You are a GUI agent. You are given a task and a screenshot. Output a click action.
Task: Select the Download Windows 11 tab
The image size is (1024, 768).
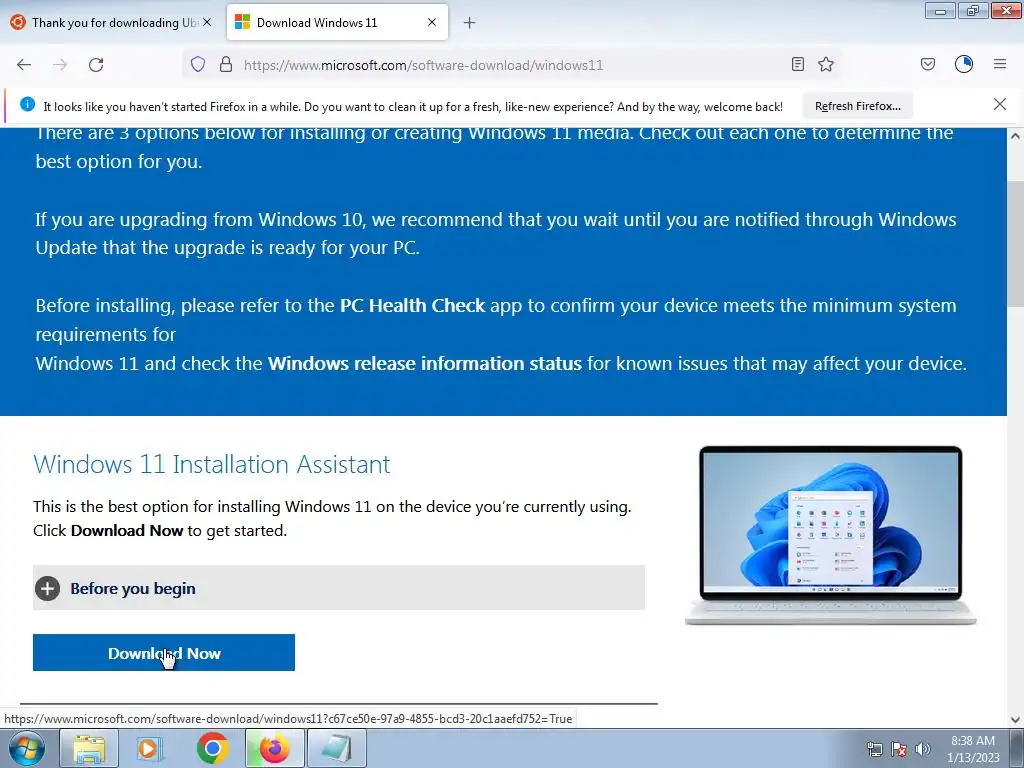pyautogui.click(x=337, y=23)
